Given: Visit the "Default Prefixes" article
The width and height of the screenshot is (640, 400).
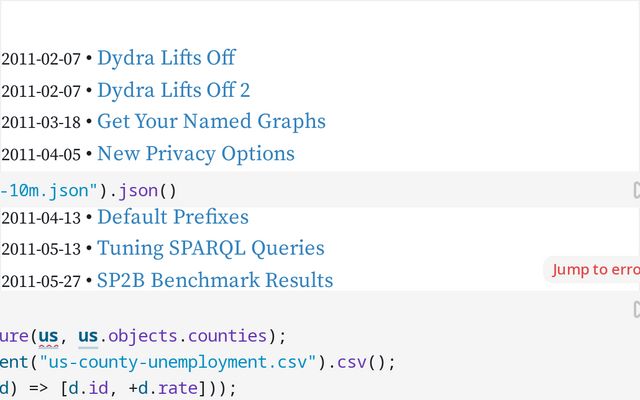Looking at the screenshot, I should [172, 217].
